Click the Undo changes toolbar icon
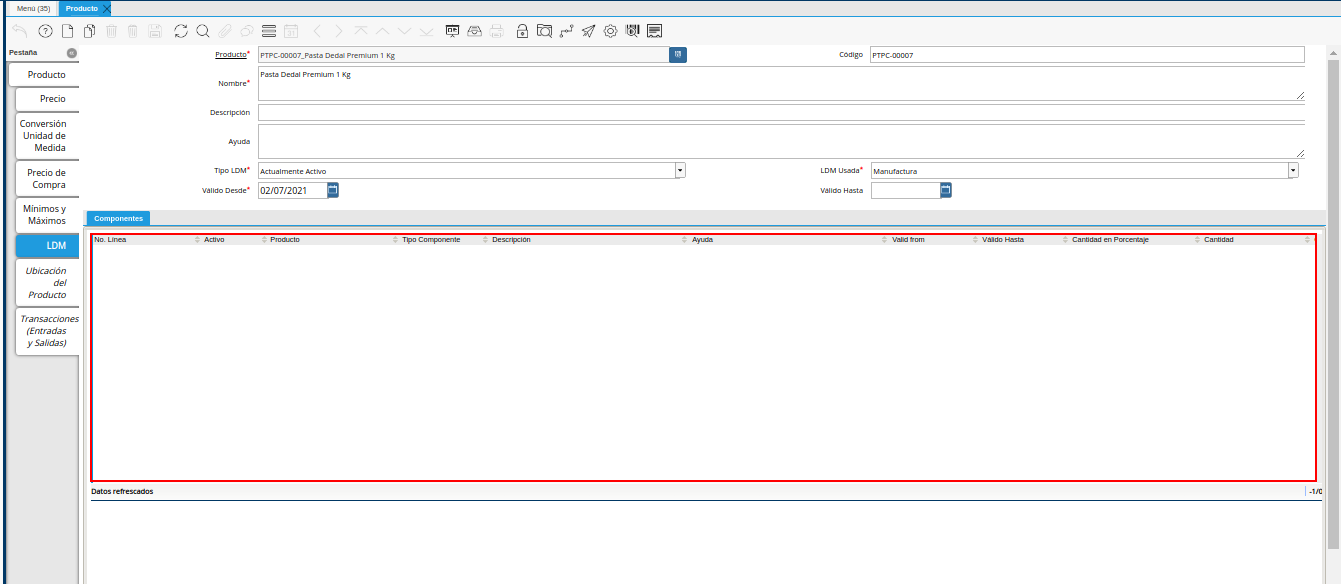This screenshot has width=1341, height=584. pyautogui.click(x=21, y=31)
